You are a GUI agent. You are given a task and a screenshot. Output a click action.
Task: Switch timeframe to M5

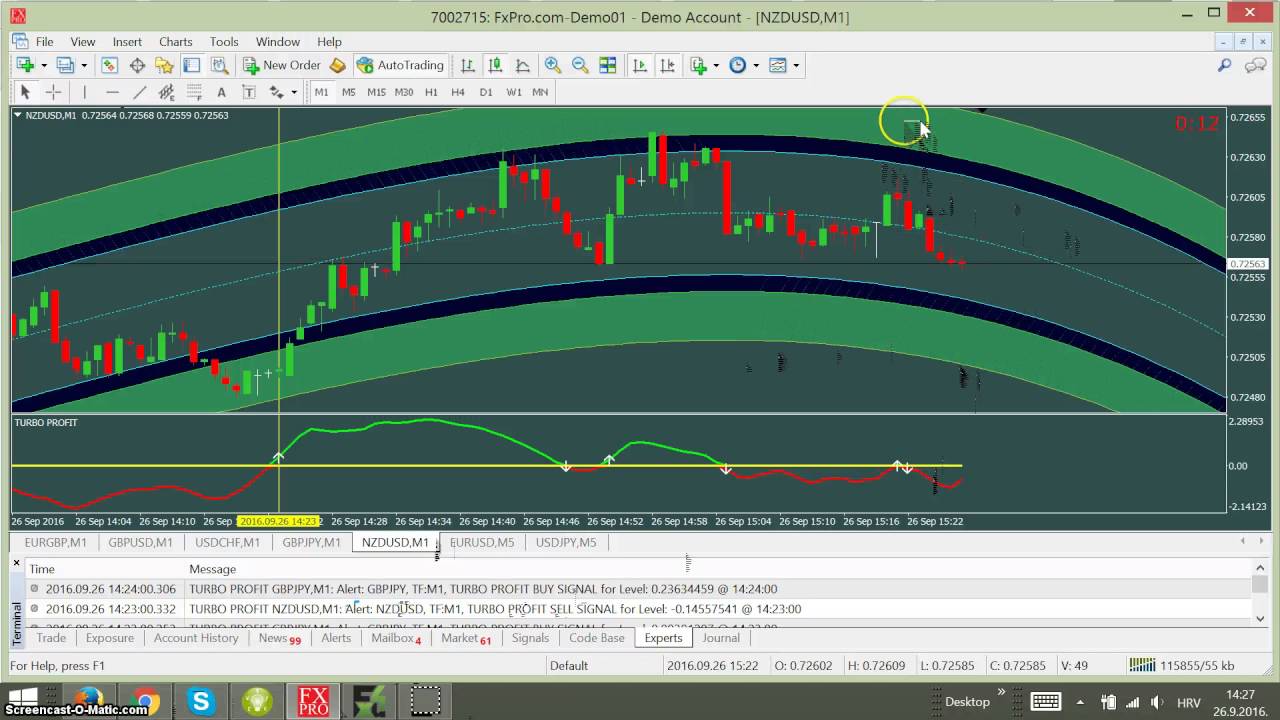(x=348, y=92)
